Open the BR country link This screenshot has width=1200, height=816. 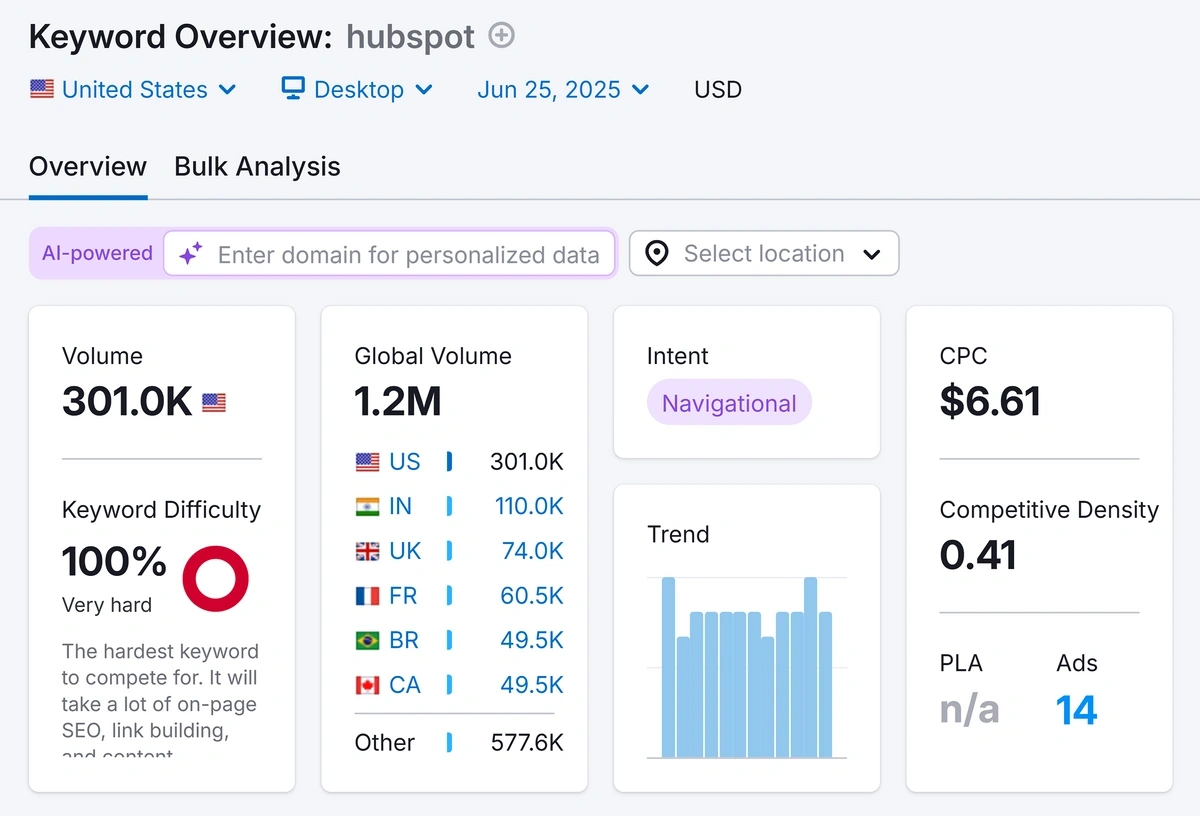coord(404,640)
